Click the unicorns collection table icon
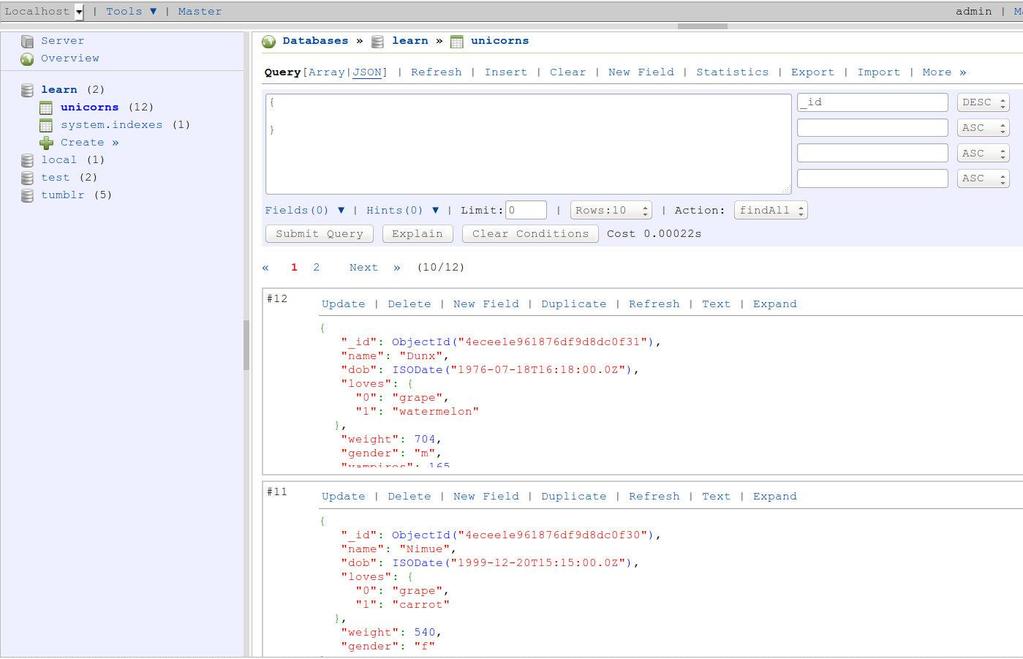1023x659 pixels. click(x=46, y=108)
